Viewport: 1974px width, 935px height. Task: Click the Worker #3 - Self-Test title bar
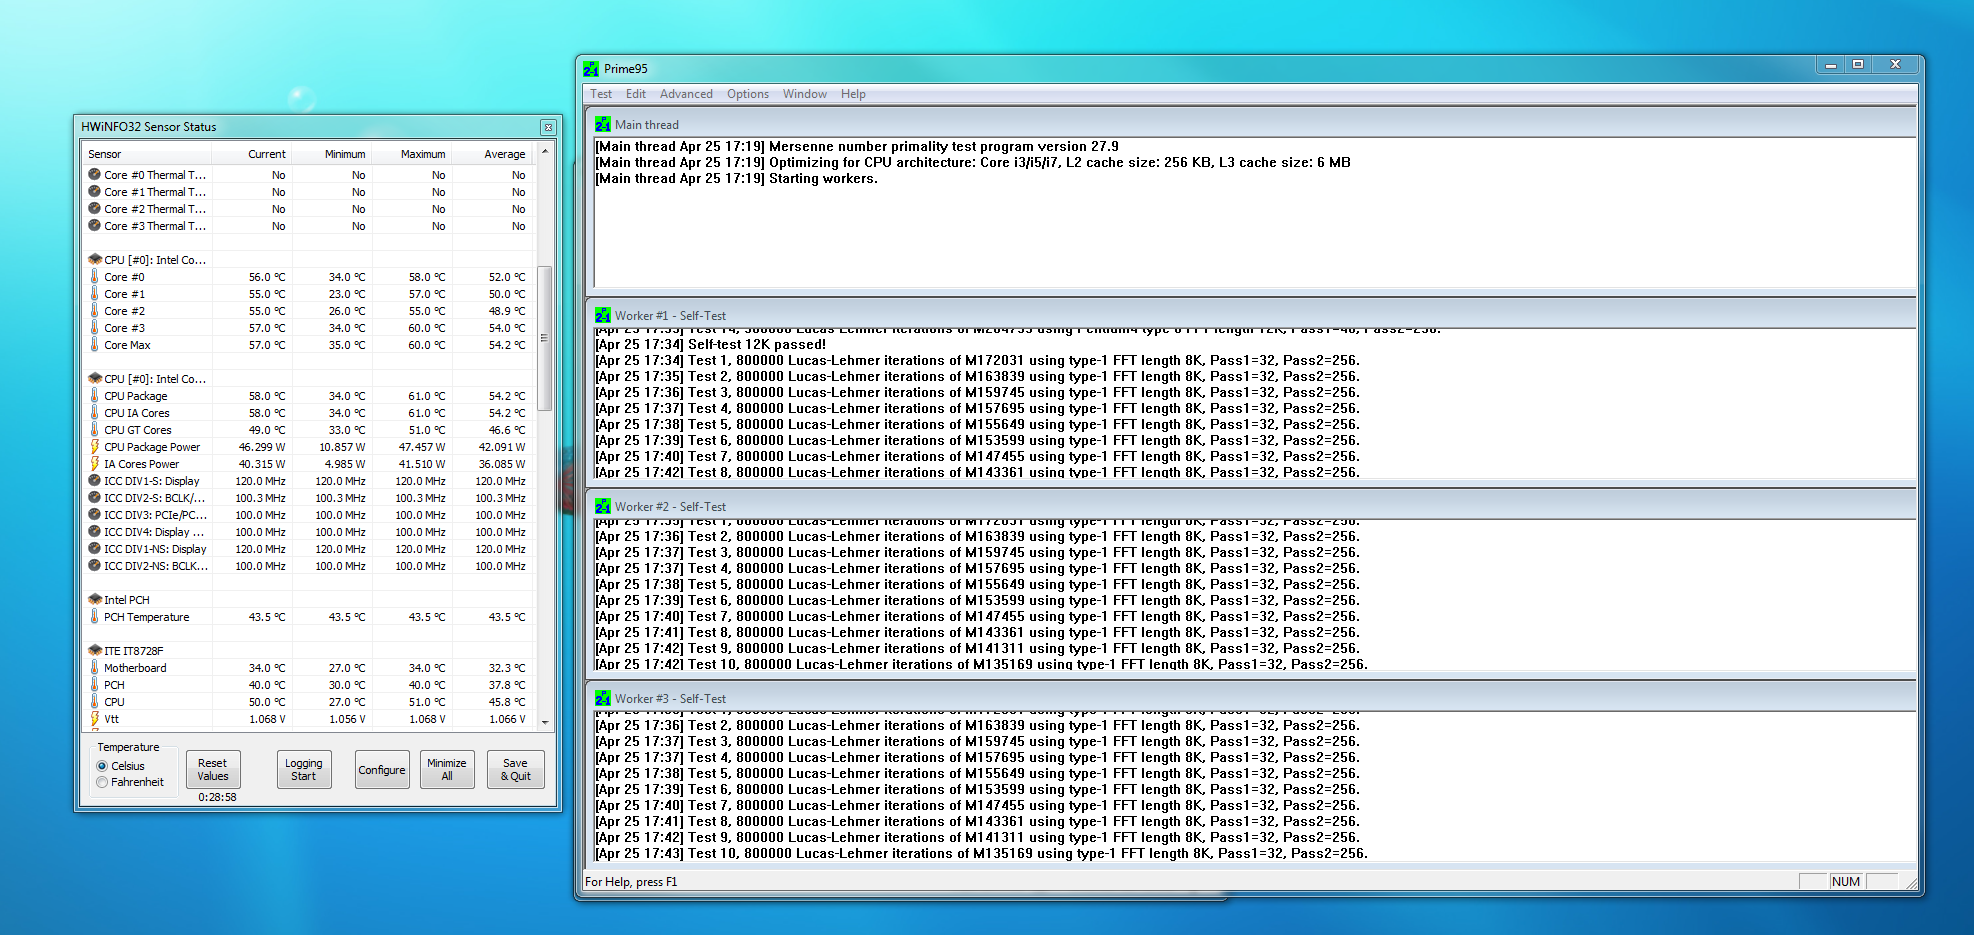[x=1252, y=698]
